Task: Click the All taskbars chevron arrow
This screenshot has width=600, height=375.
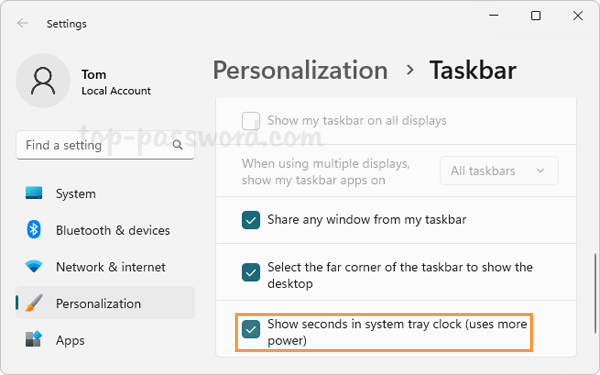Action: pos(540,171)
